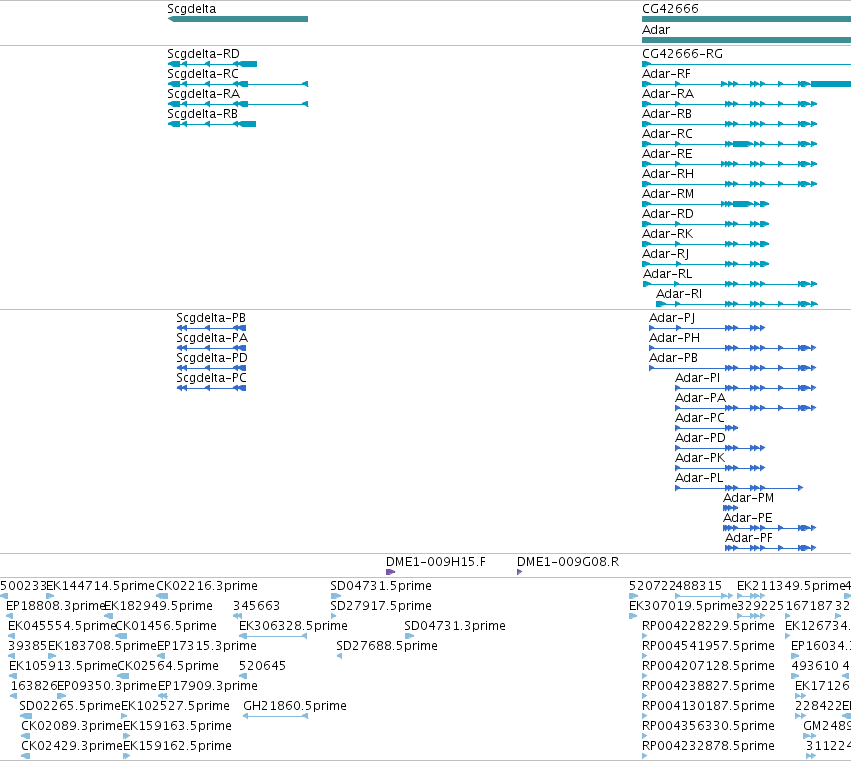Open EST label SD04731.3prime
The image size is (851, 761).
(455, 626)
